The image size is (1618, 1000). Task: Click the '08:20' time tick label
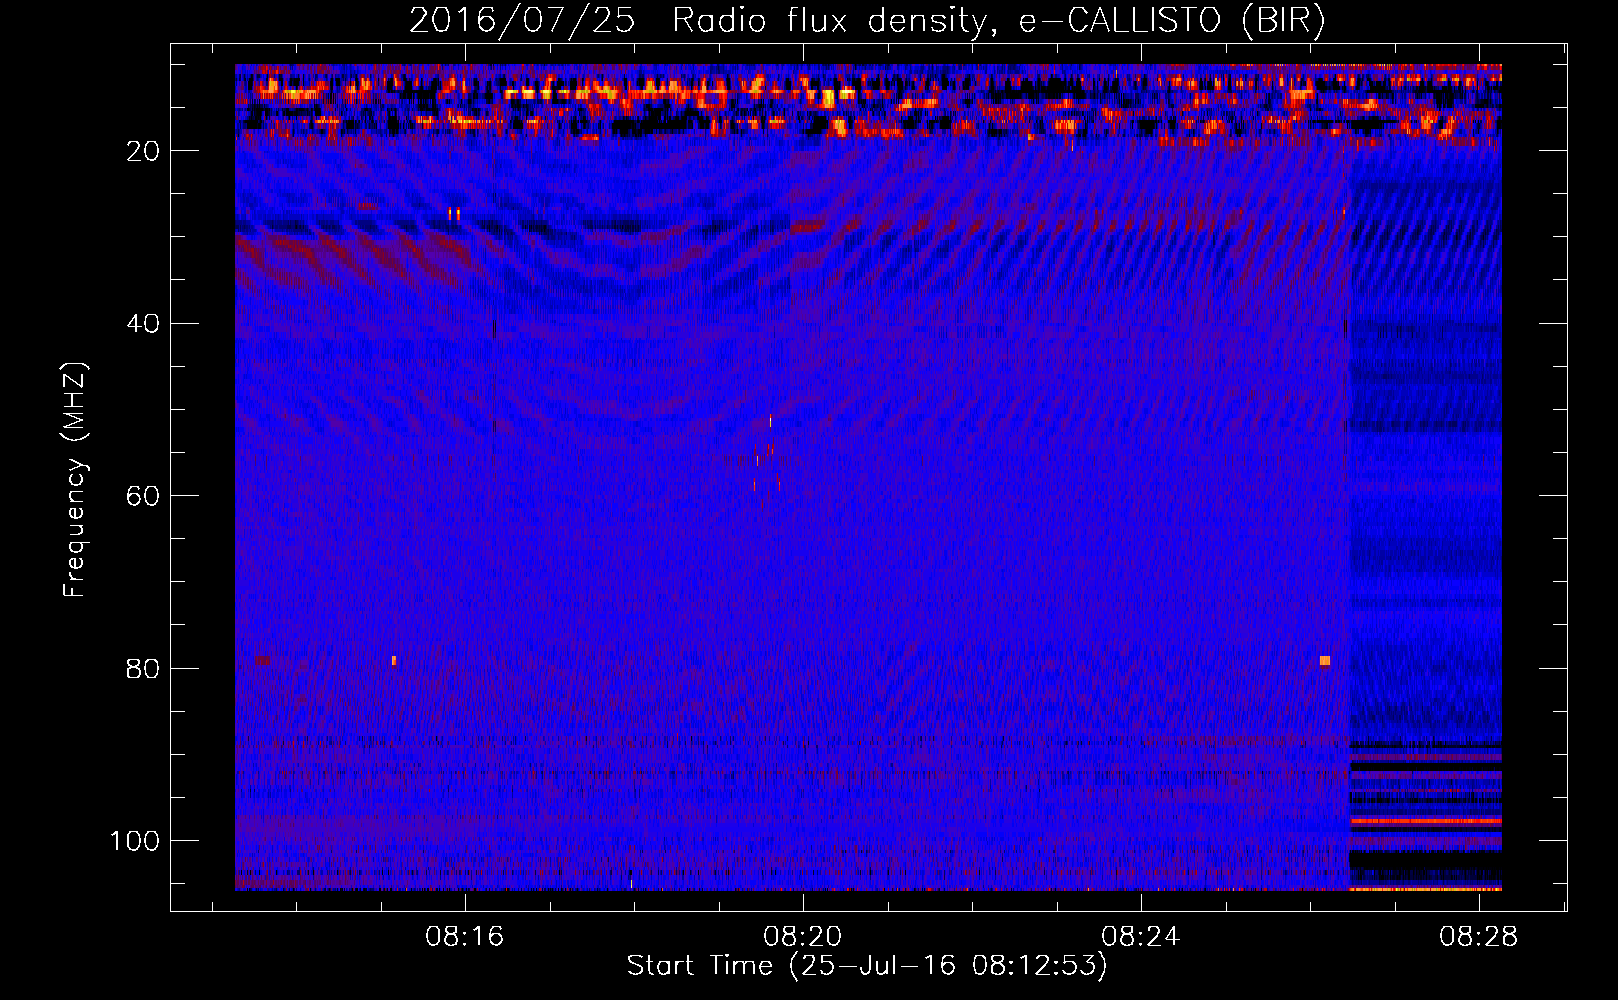coord(803,937)
